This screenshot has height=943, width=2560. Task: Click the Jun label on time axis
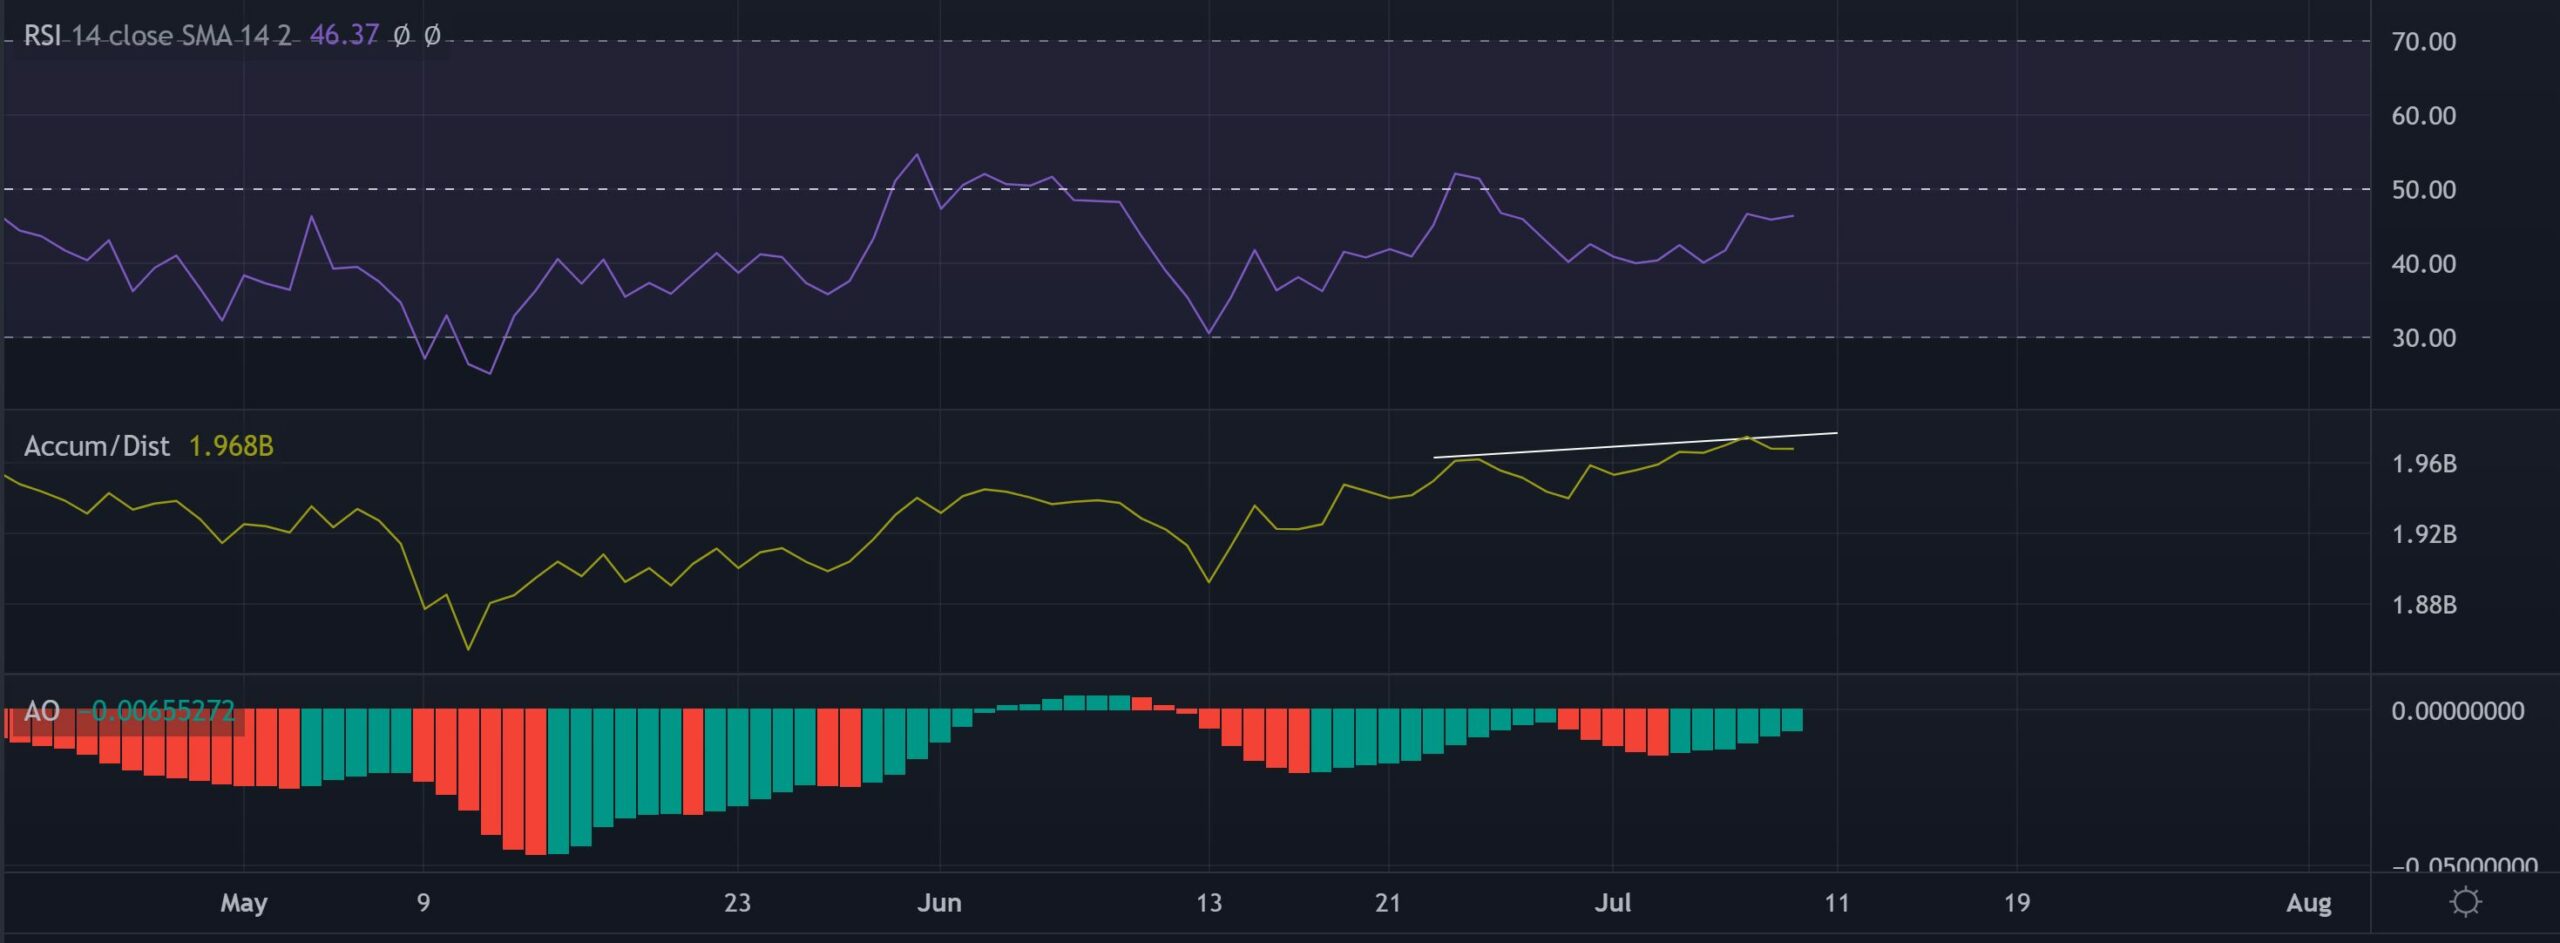939,903
